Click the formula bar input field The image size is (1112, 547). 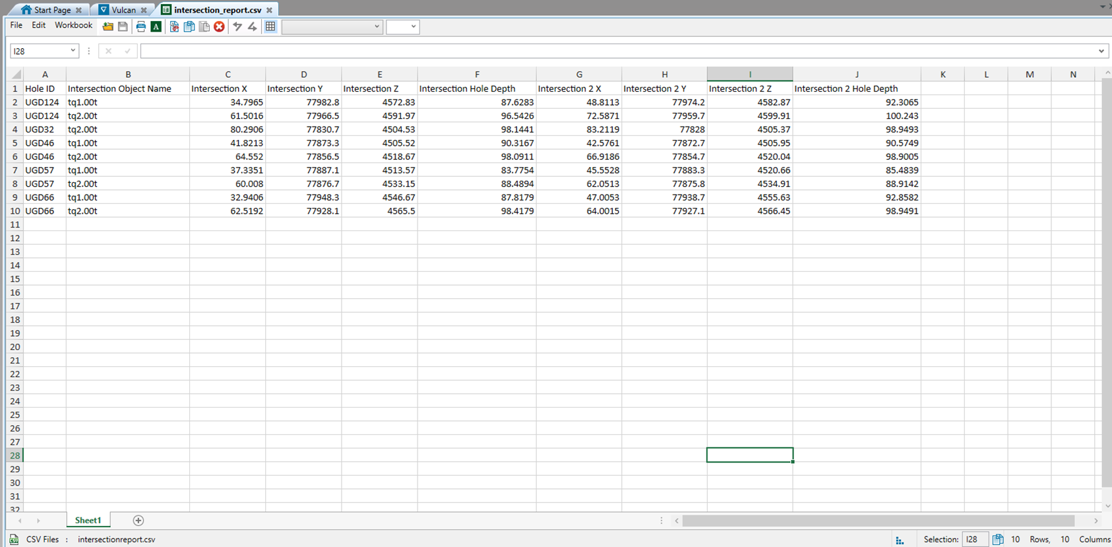620,51
